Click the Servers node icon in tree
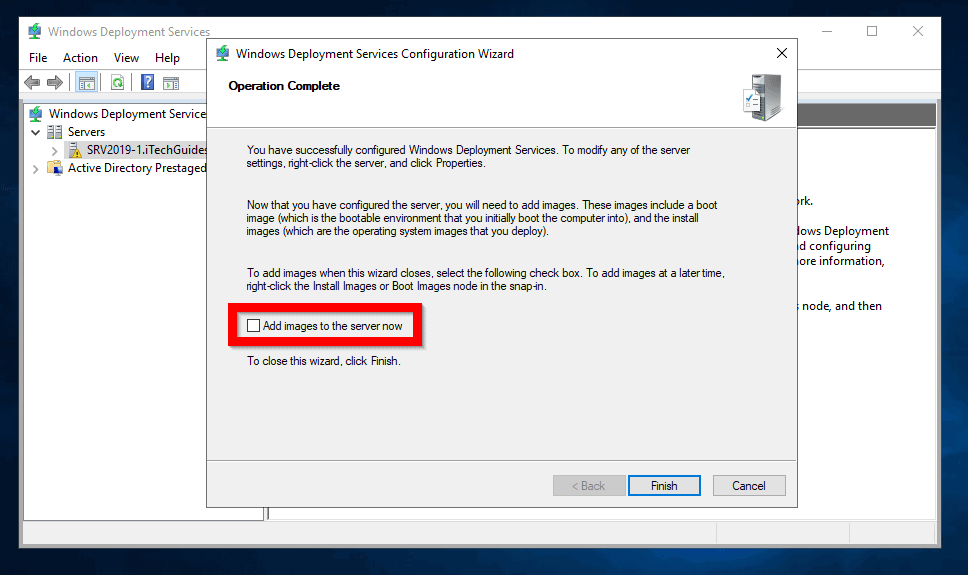 55,132
